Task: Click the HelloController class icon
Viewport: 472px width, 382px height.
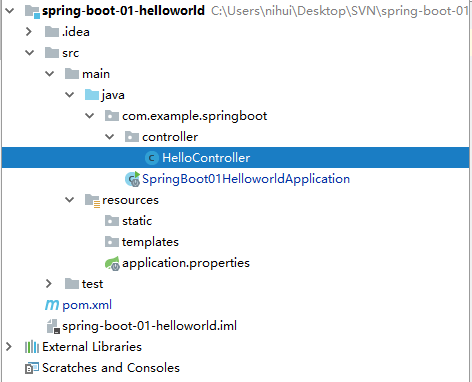Action: tap(152, 158)
